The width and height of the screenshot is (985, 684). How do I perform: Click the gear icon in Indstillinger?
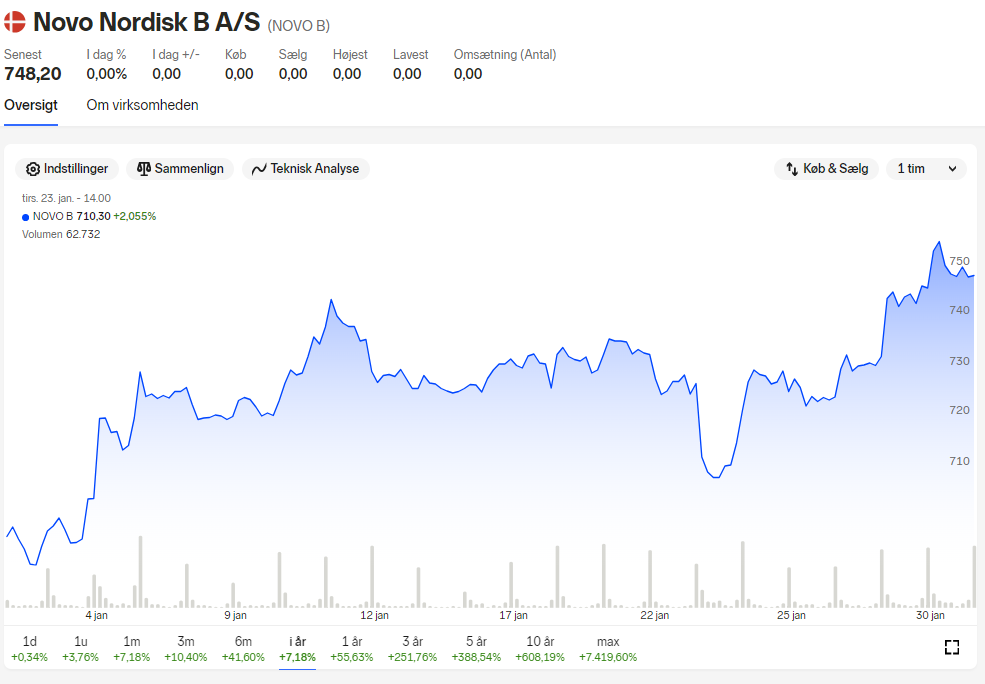pyautogui.click(x=33, y=169)
